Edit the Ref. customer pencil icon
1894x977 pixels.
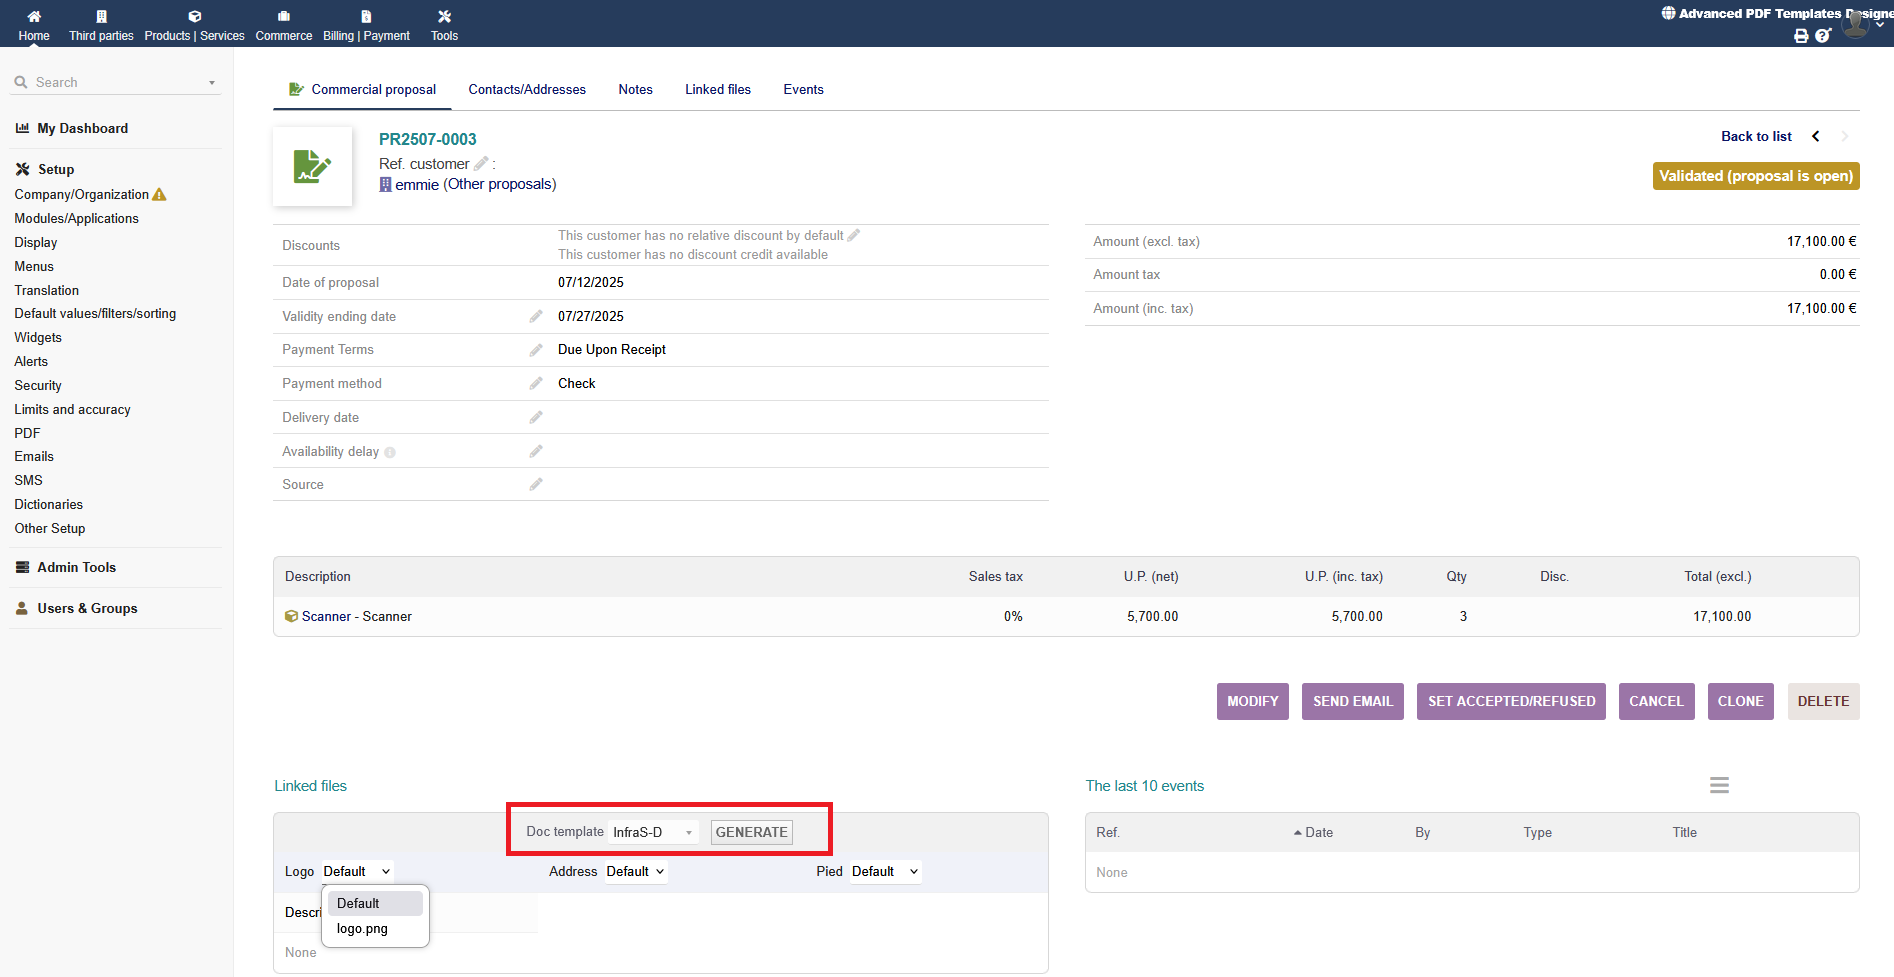pos(481,164)
